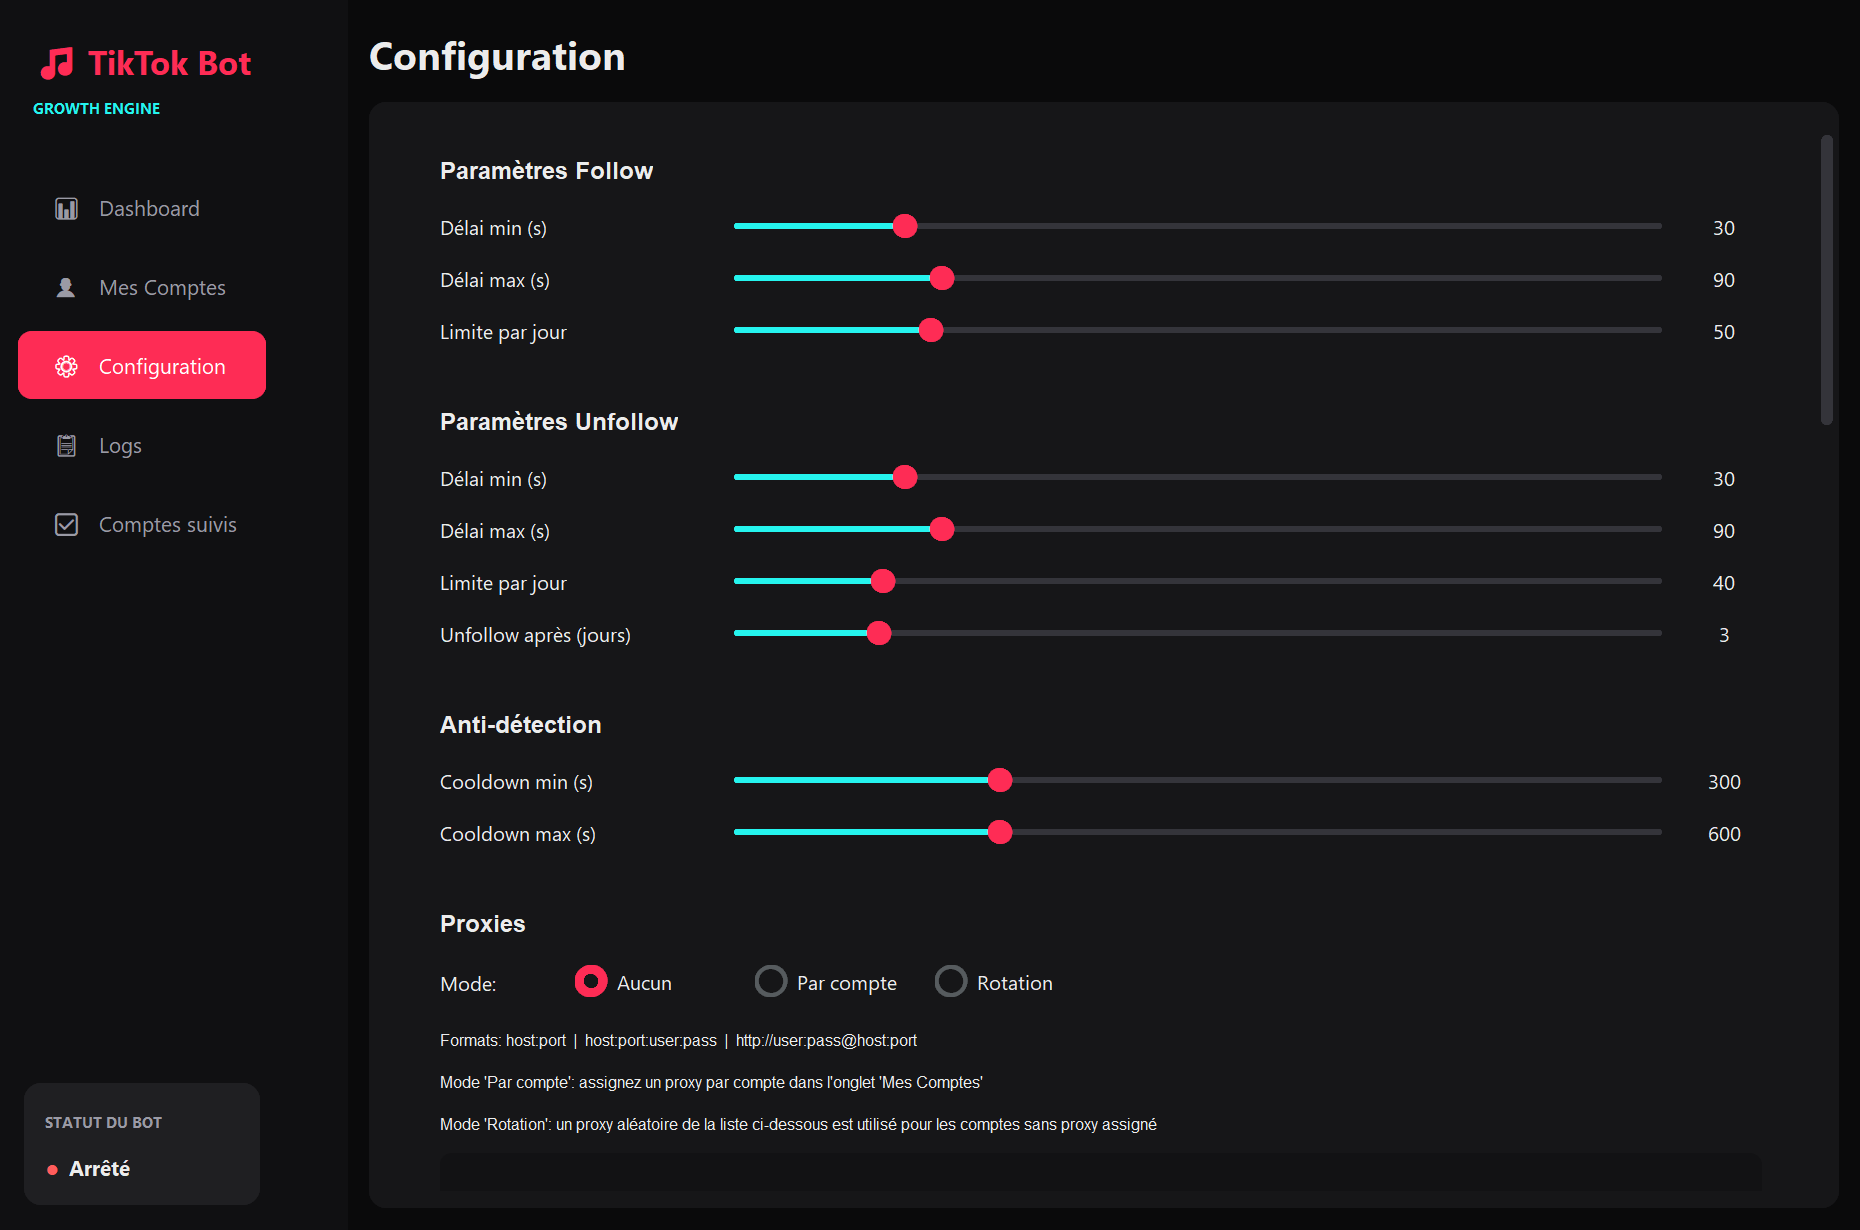The height and width of the screenshot is (1230, 1860).
Task: Click the STATUT DU BOT label
Action: coord(103,1123)
